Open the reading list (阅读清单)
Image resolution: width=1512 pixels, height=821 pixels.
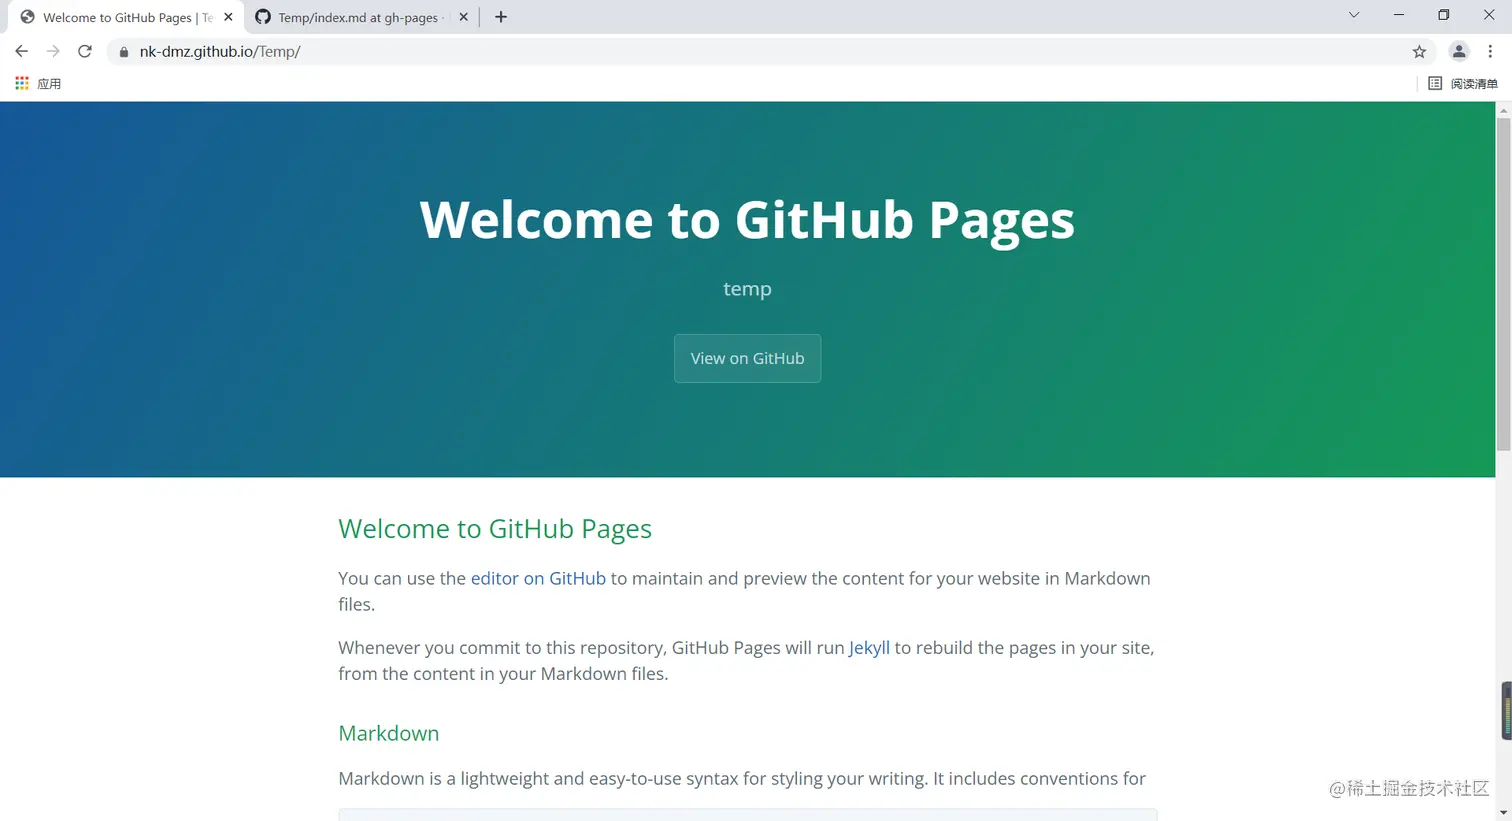(1463, 83)
